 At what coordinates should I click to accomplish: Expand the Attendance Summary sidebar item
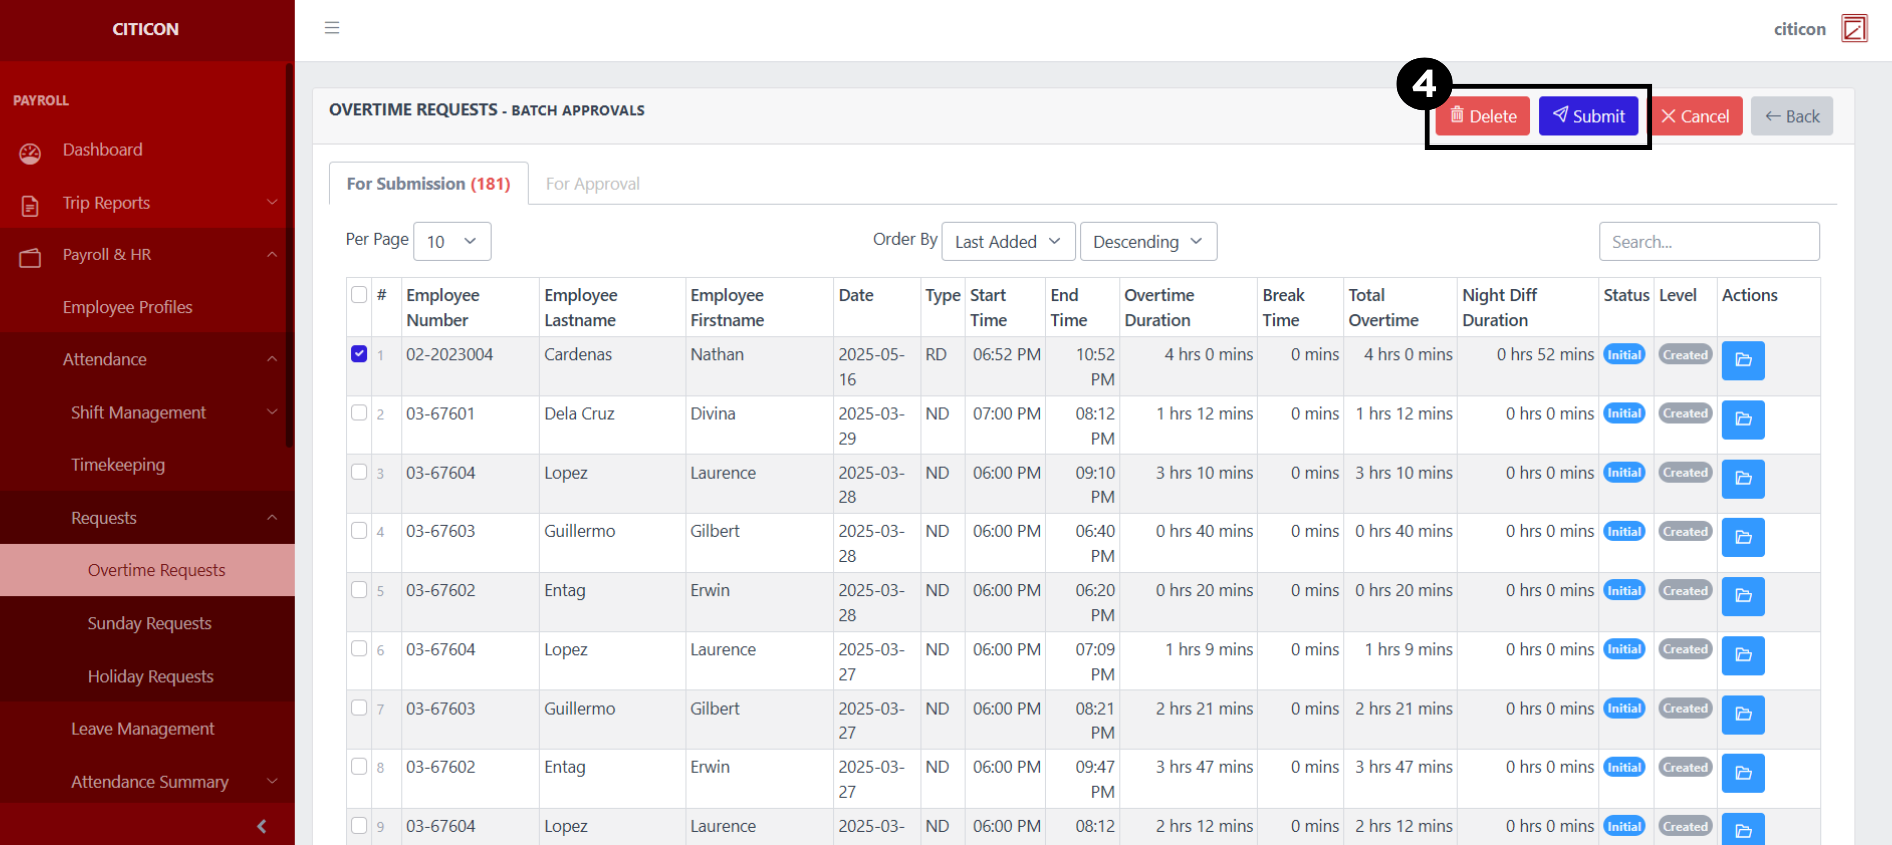(150, 782)
